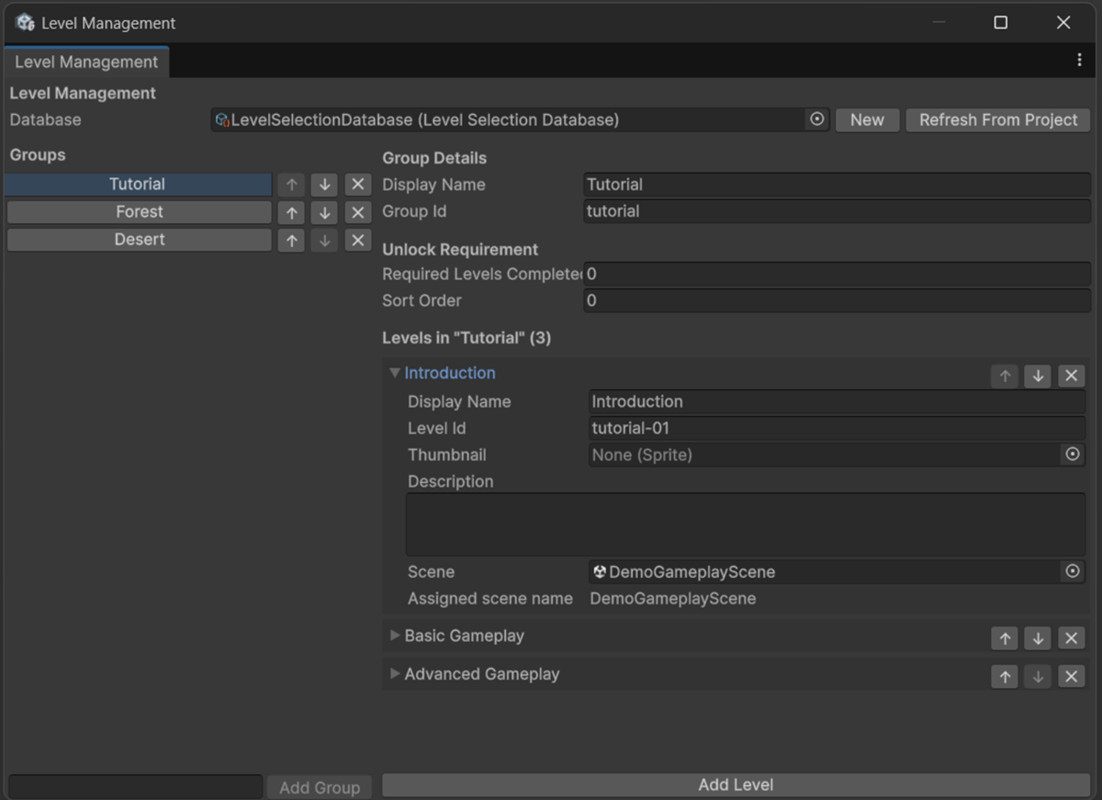Move the Desert group down
This screenshot has height=800, width=1102.
tap(325, 240)
